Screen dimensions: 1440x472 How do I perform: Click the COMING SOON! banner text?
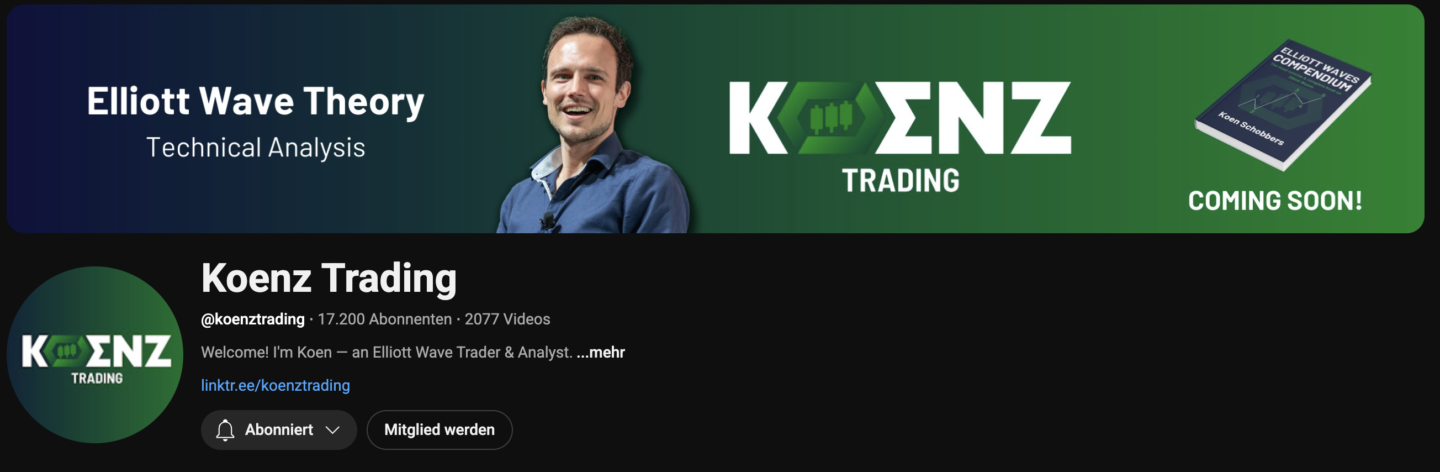[x=1275, y=200]
